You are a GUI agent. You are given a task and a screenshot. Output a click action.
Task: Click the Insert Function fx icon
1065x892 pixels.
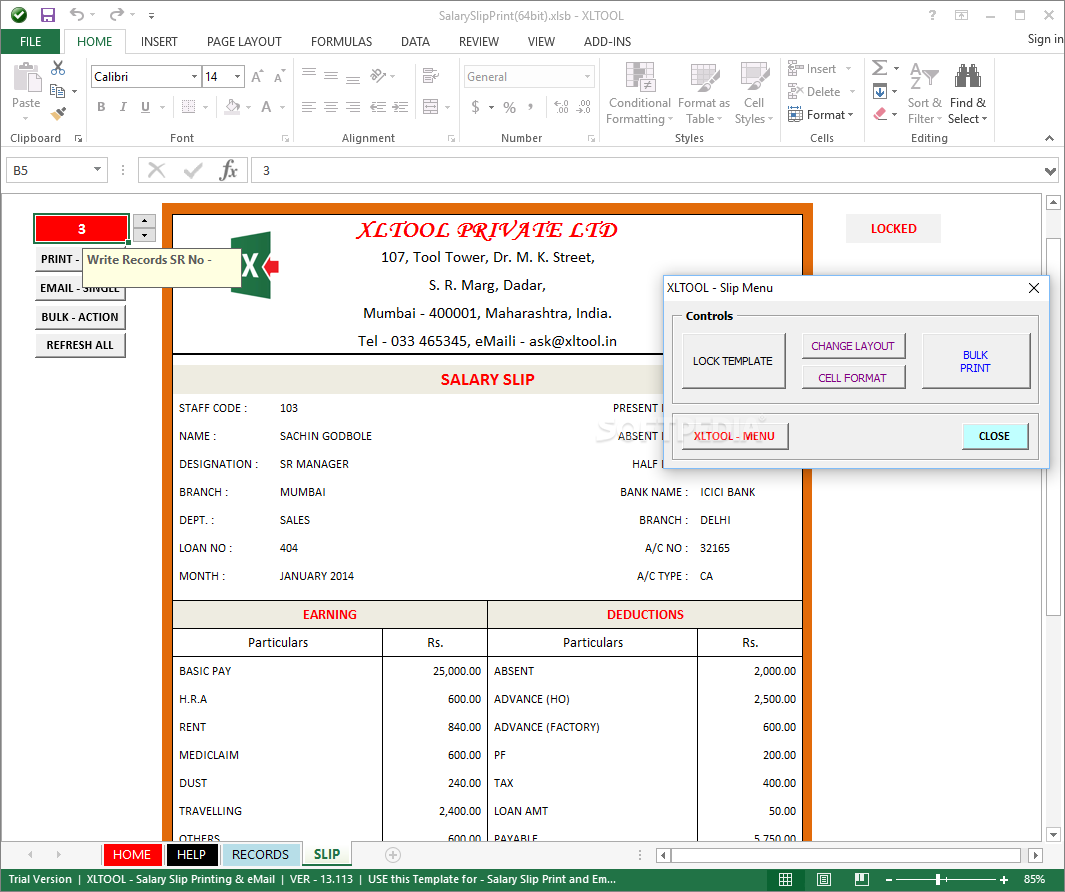[x=228, y=170]
